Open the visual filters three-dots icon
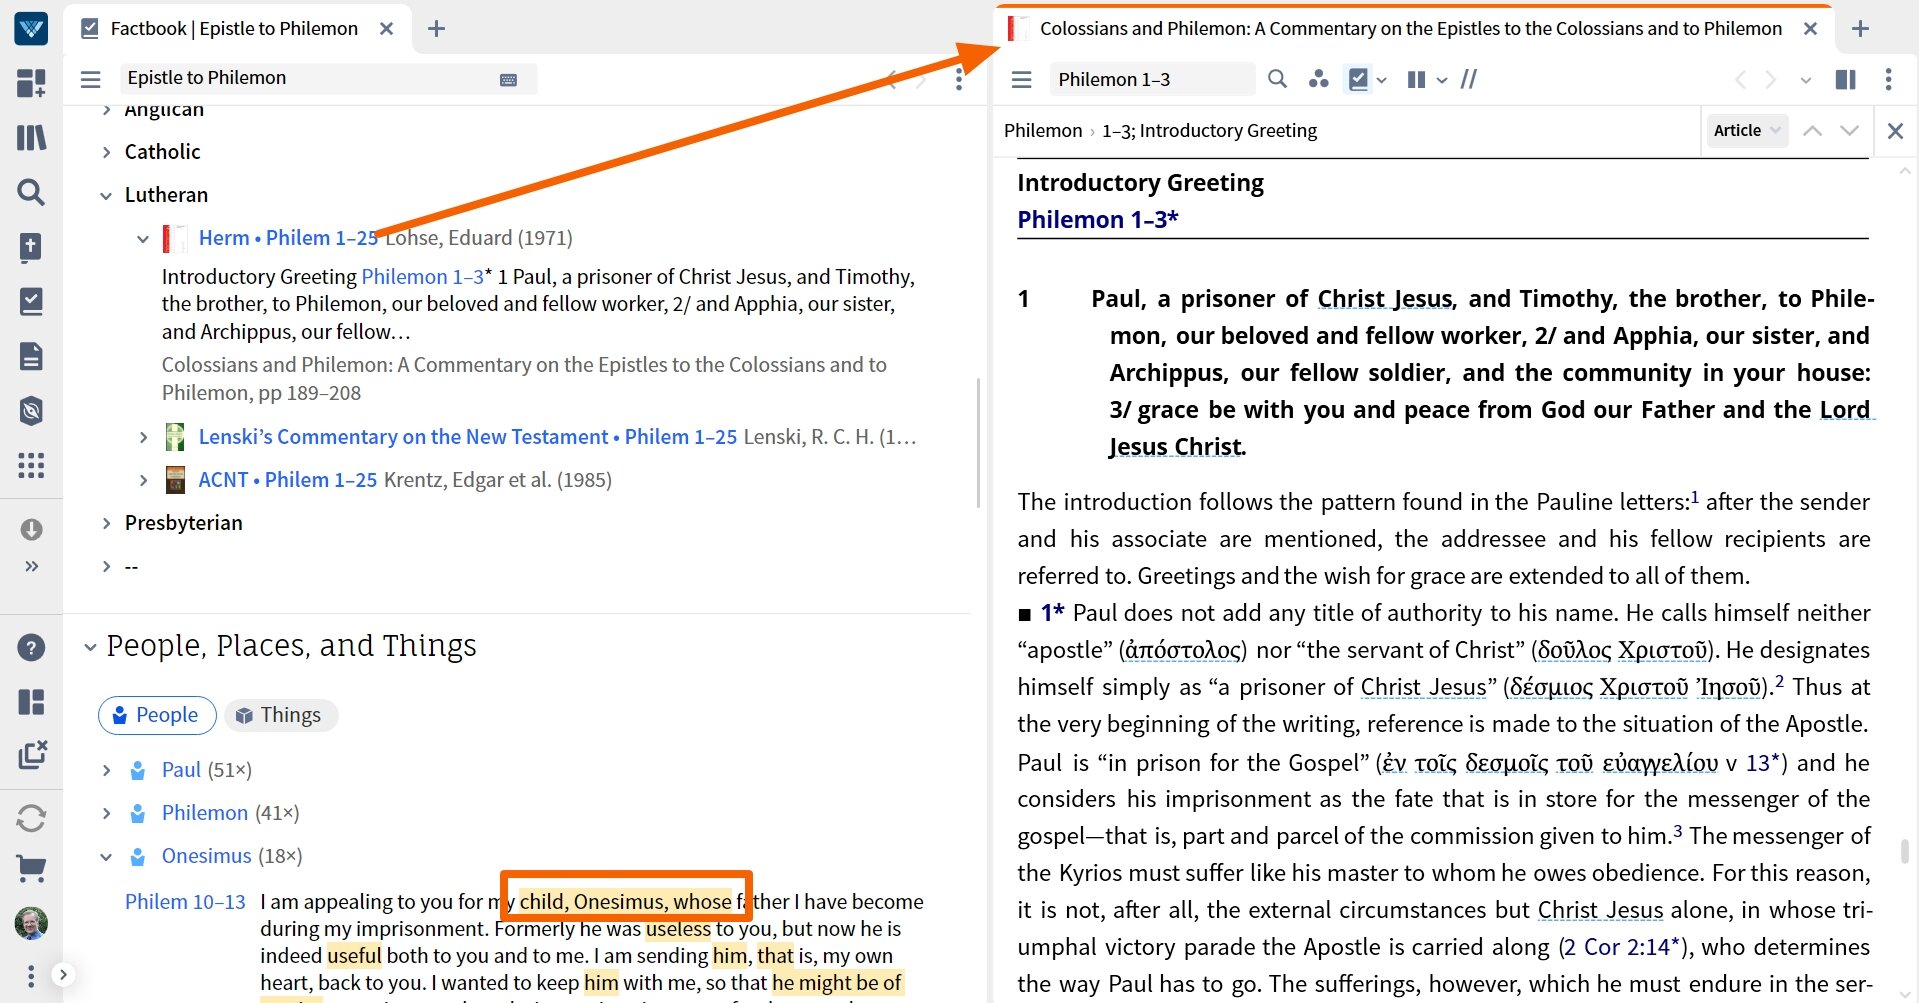This screenshot has height=1003, width=1919. 1319,79
